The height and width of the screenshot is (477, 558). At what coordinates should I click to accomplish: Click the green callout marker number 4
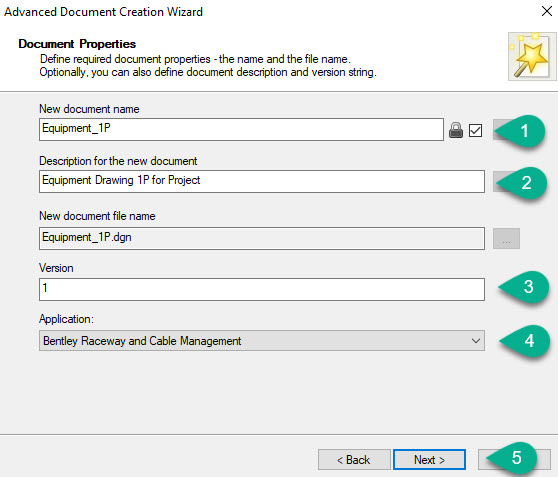pos(525,341)
